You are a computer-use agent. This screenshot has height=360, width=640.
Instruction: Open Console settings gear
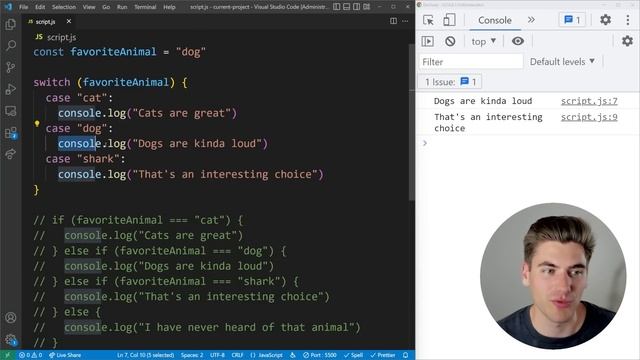coord(627,41)
